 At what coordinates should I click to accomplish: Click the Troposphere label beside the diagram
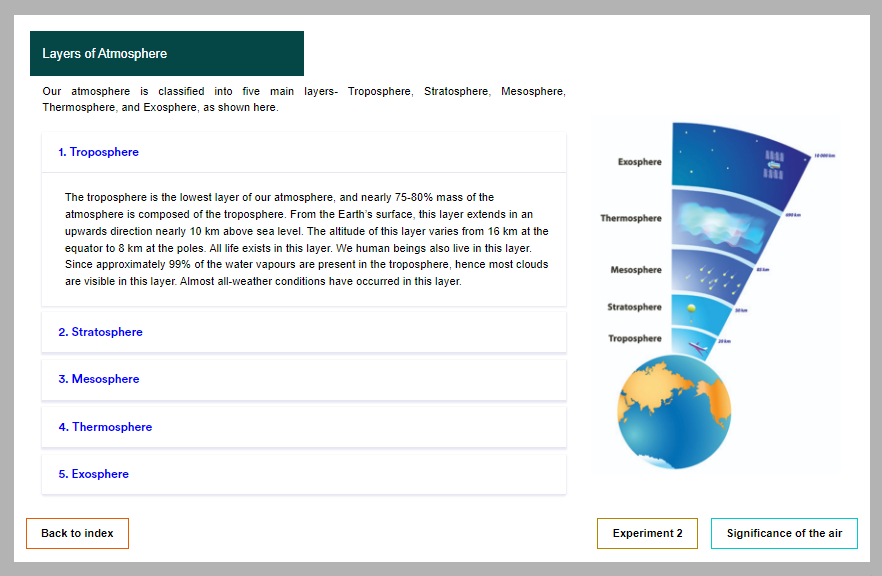point(634,339)
